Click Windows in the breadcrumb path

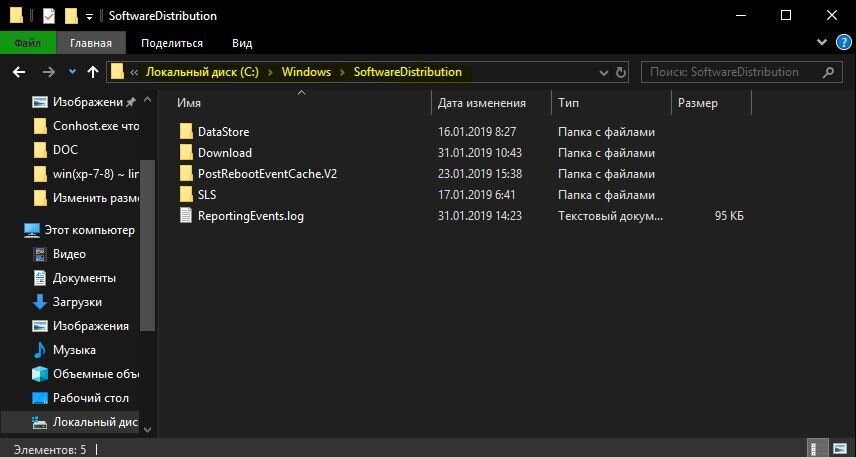306,72
